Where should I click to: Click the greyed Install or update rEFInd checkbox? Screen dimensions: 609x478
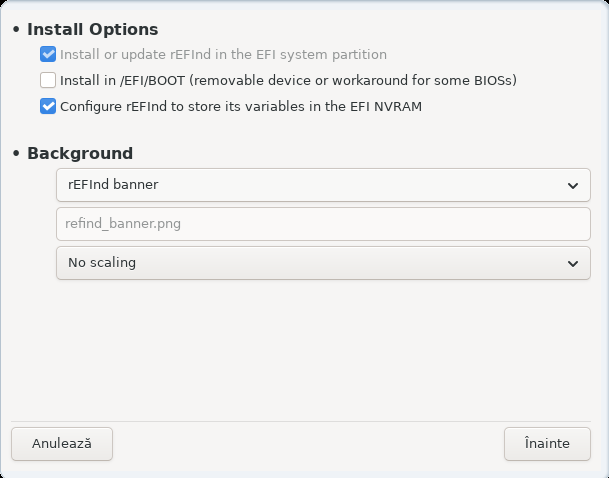pos(48,54)
